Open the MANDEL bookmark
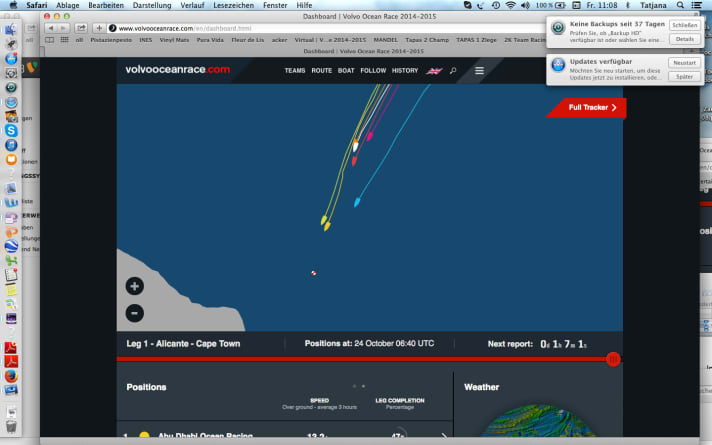712x445 pixels. coord(386,40)
